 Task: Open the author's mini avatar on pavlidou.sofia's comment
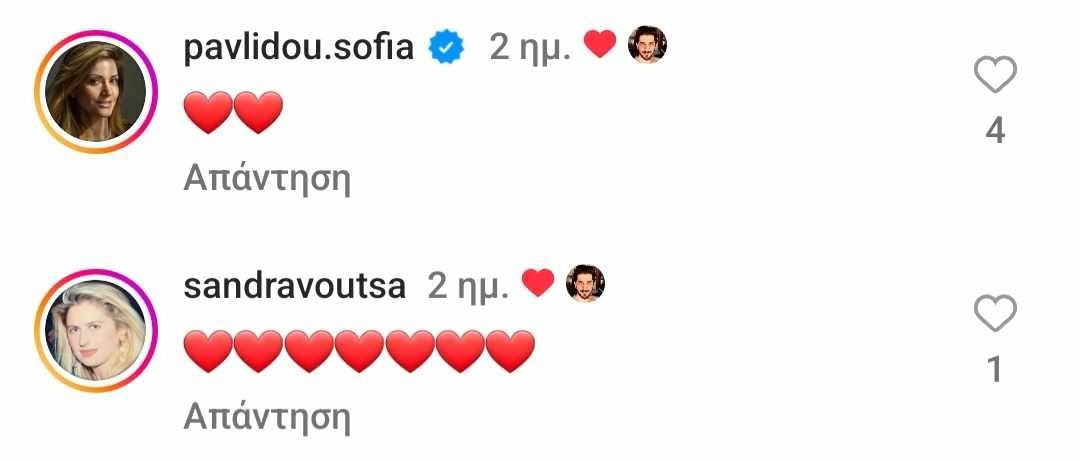tap(647, 45)
